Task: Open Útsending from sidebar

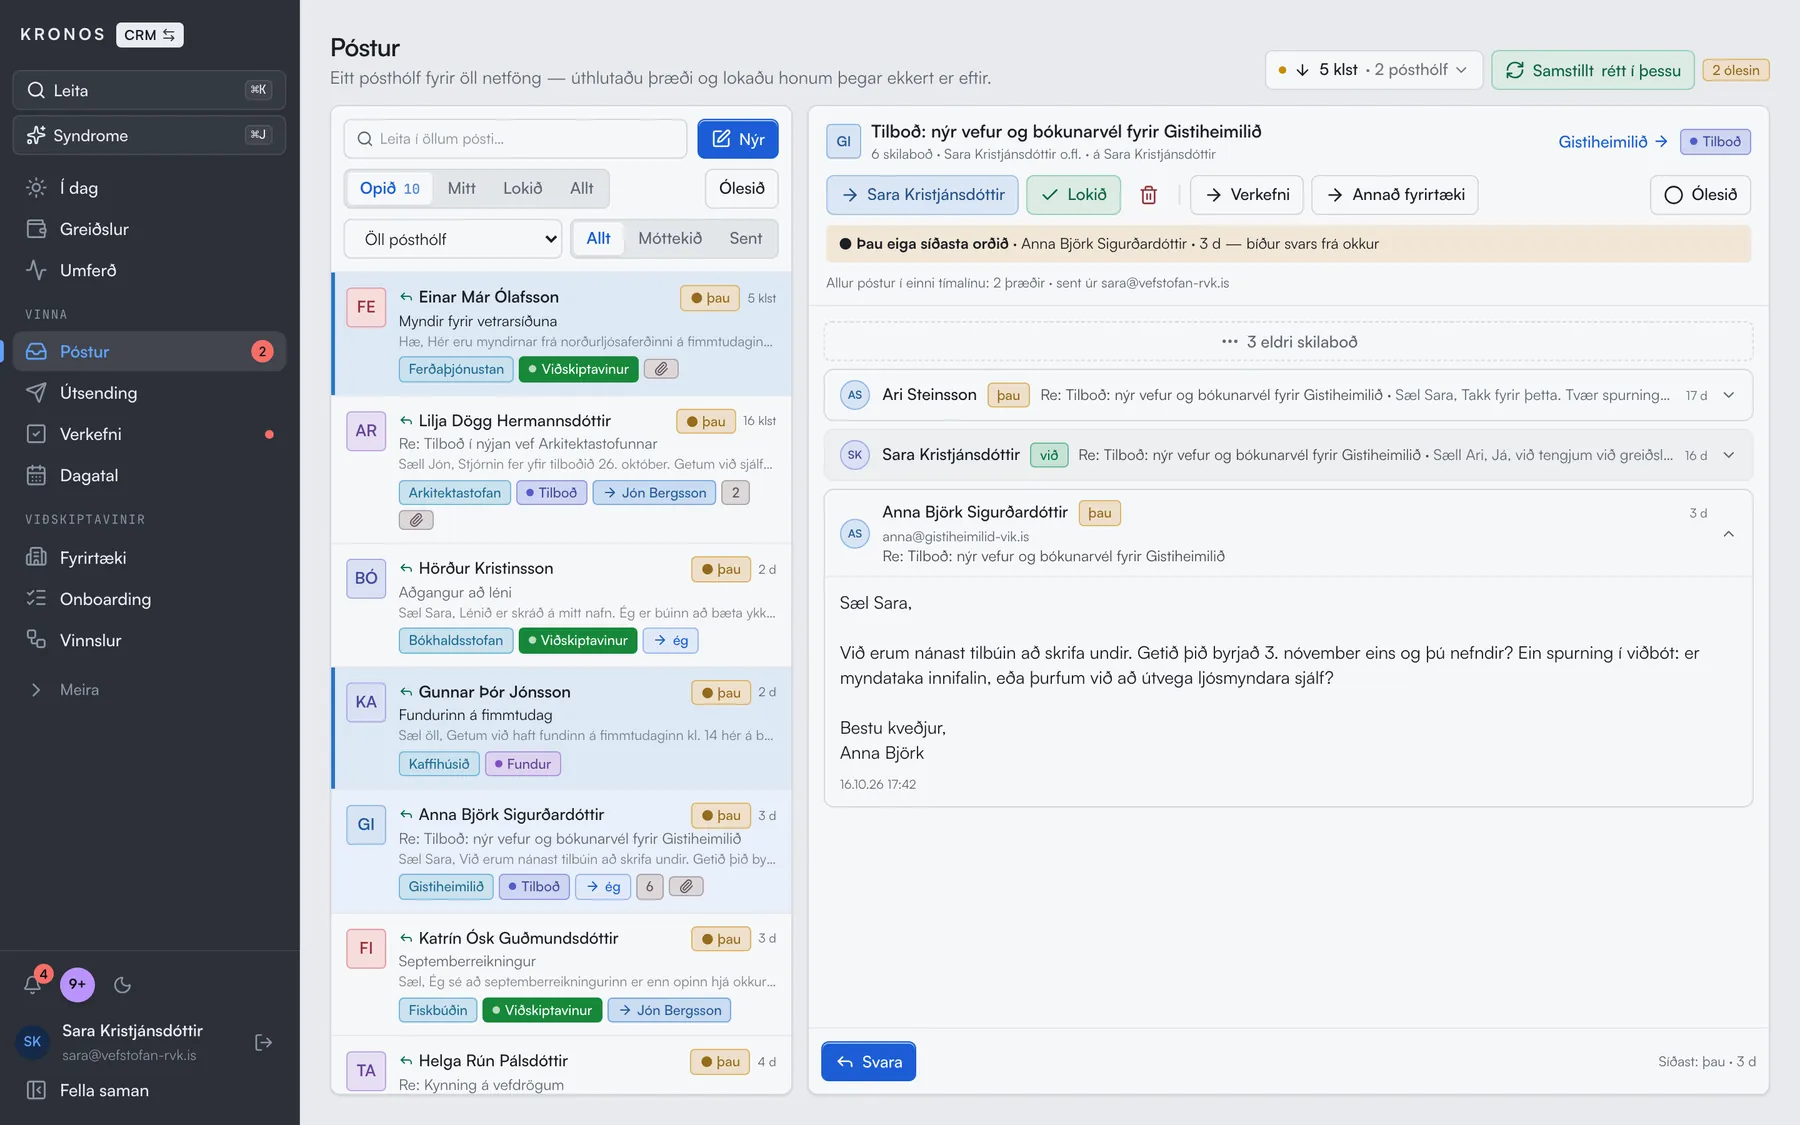Action: coord(149,393)
